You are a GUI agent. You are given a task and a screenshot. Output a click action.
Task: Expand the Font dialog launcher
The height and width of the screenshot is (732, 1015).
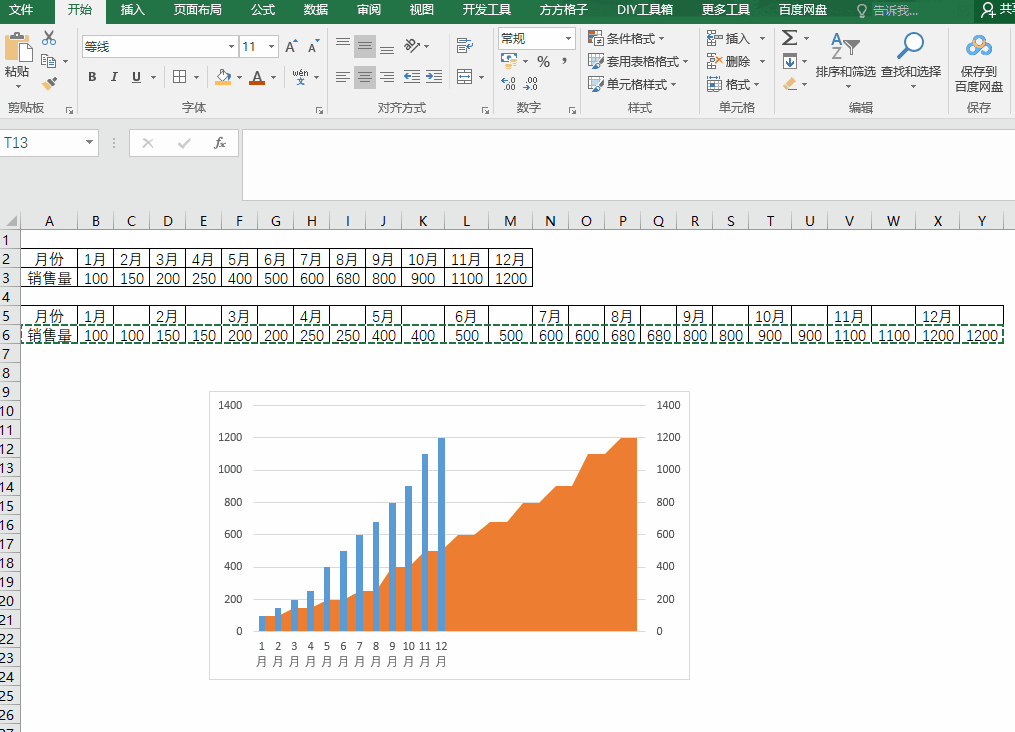319,111
